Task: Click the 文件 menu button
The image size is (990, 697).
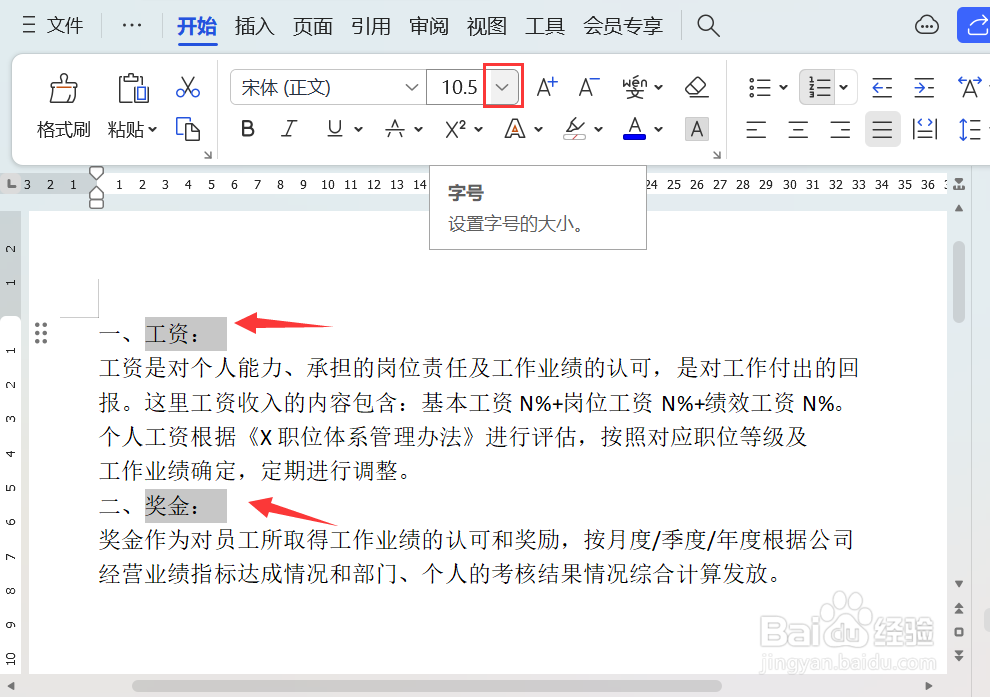Action: tap(66, 26)
